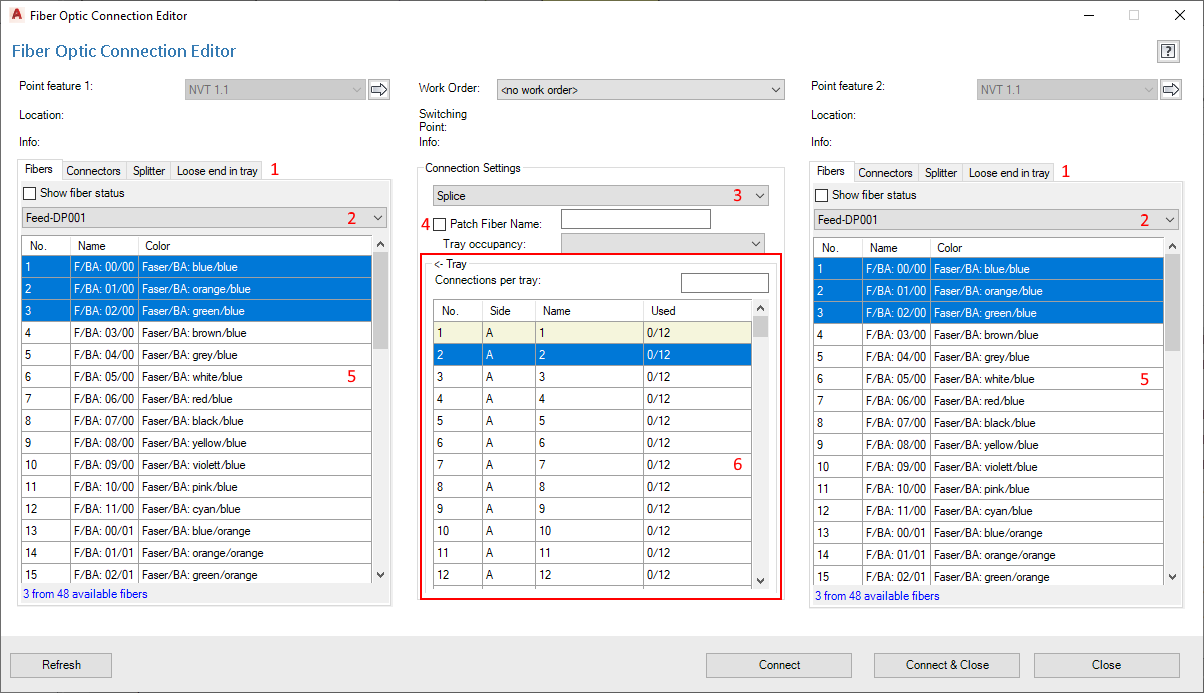The width and height of the screenshot is (1204, 693).
Task: Select tray number 2 in the Tray table
Action: coord(592,355)
